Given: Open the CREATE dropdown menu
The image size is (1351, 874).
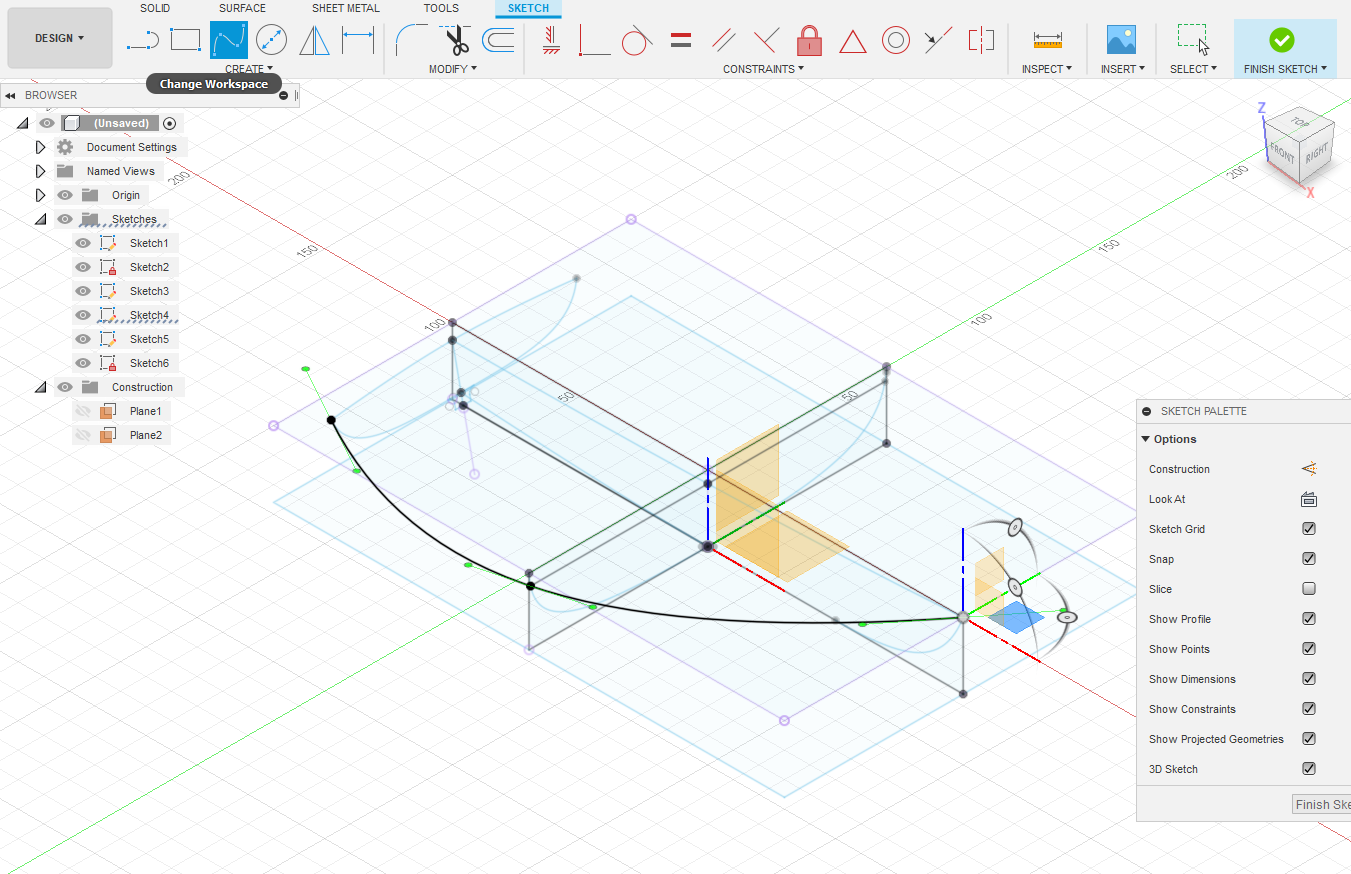Looking at the screenshot, I should (249, 69).
